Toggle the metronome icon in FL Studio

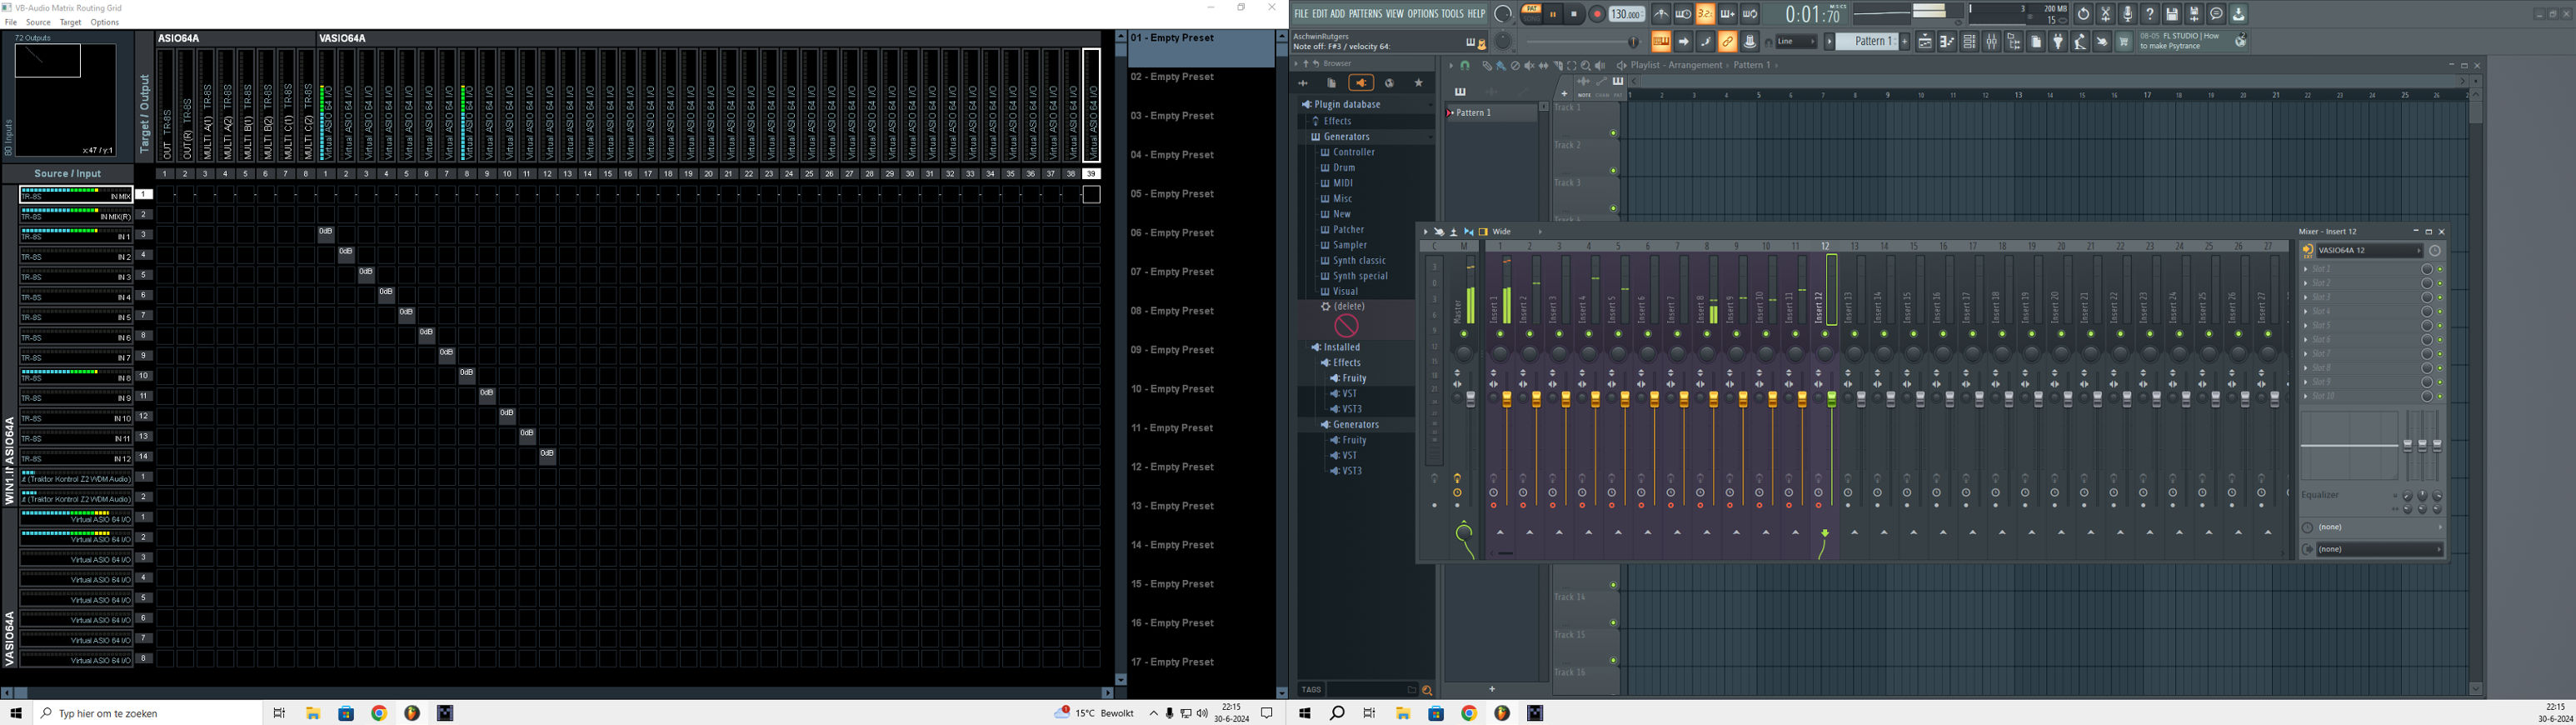1662,14
